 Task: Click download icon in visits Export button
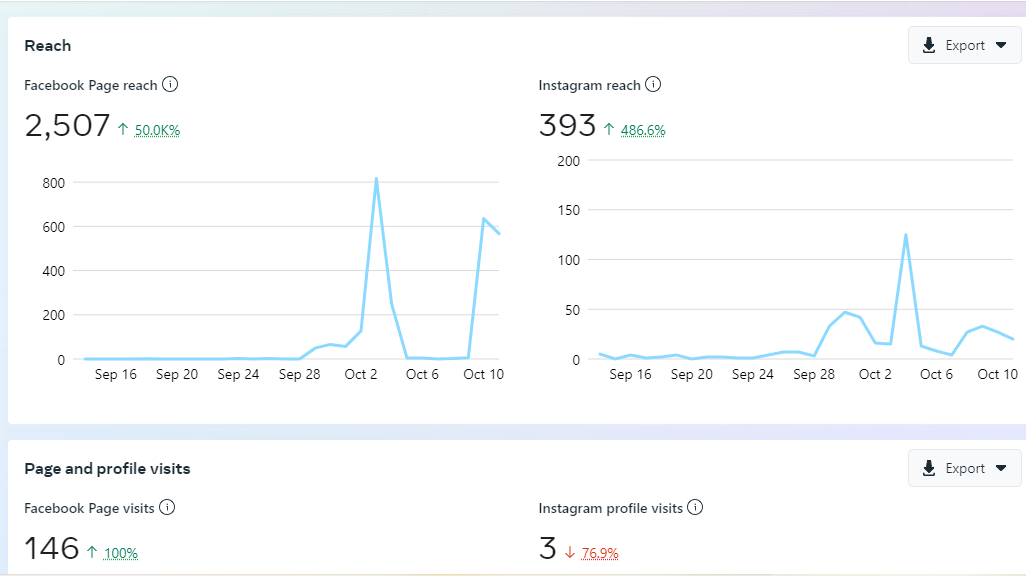929,468
